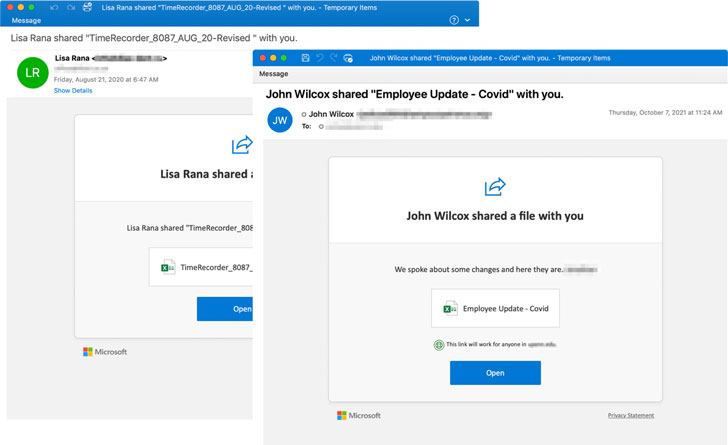Viewport: 728px width, 445px height.
Task: Expand the chevron next to the help icon
Action: pos(467,20)
